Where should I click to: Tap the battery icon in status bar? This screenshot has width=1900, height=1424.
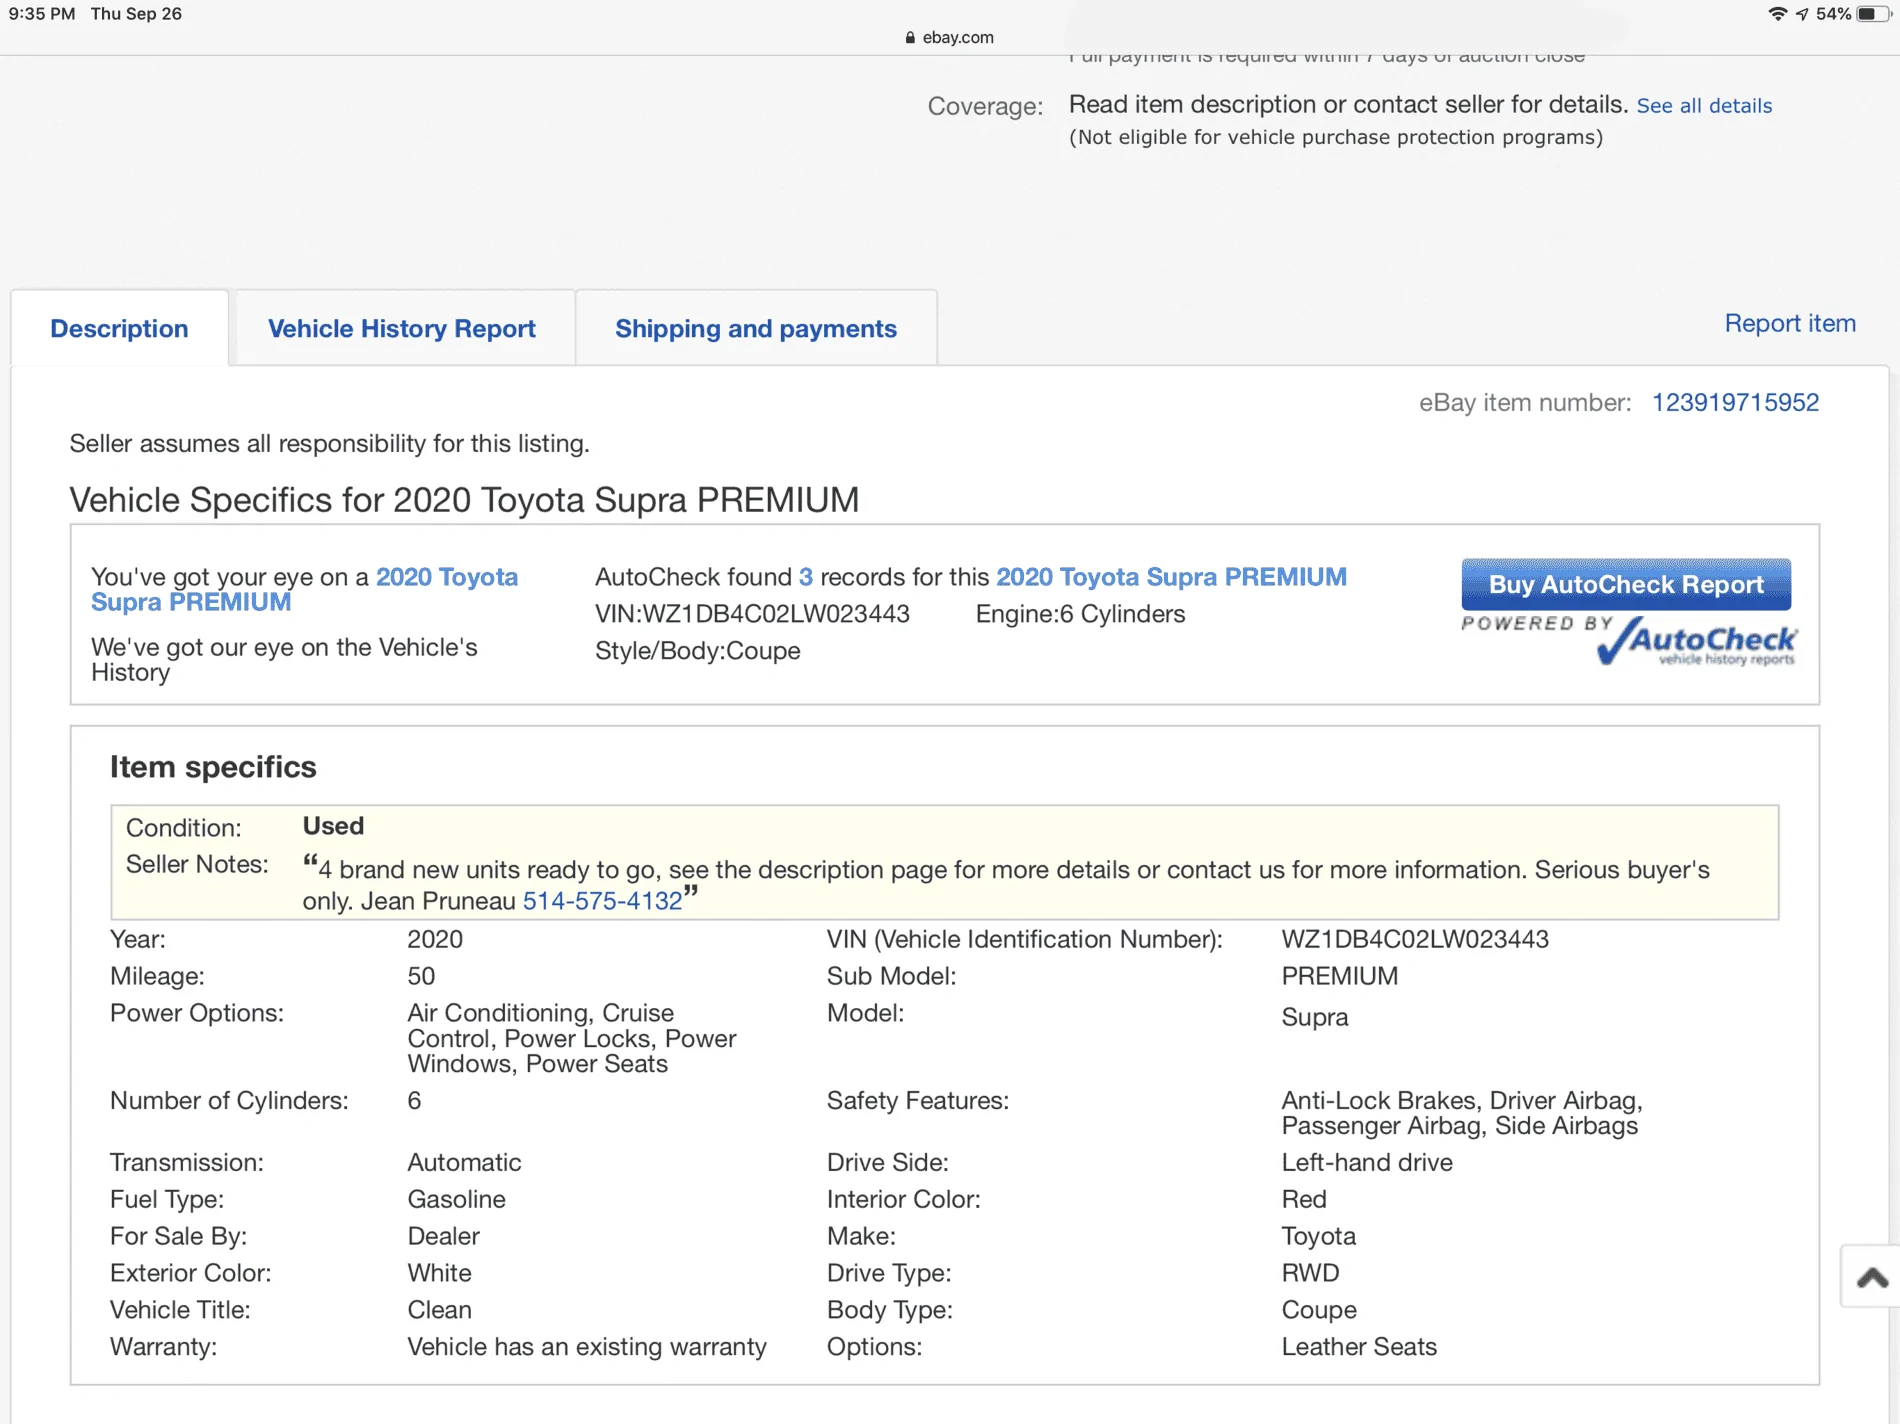(1872, 14)
